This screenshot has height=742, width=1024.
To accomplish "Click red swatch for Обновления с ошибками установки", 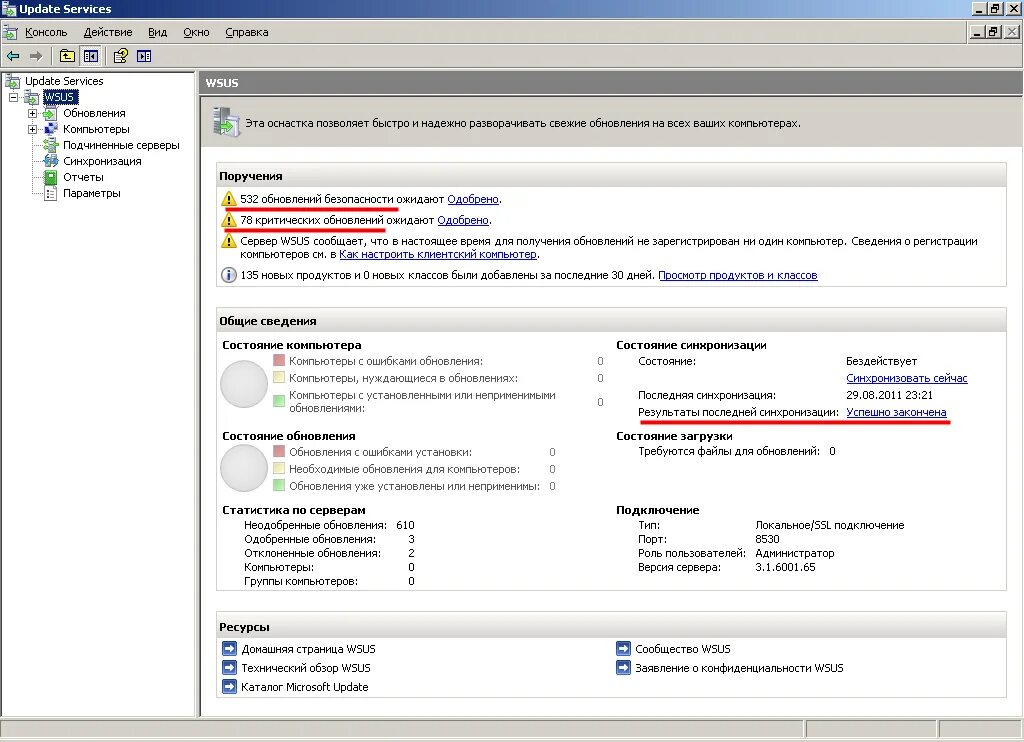I will (279, 451).
